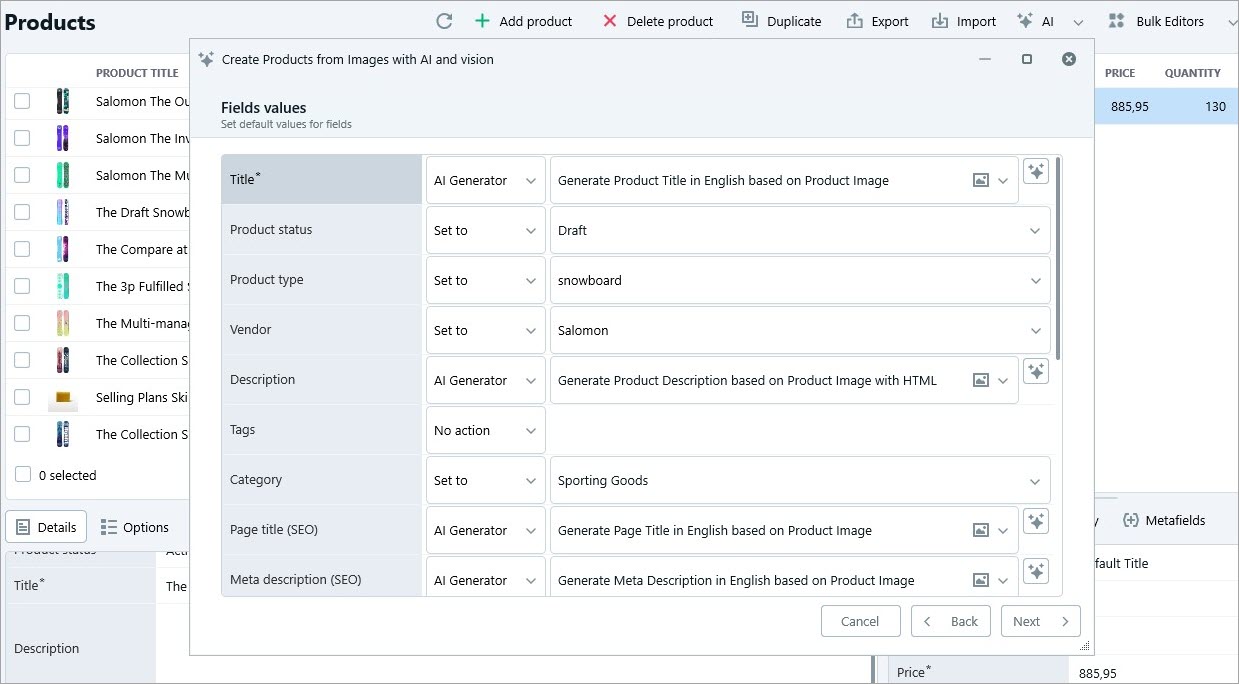
Task: Click AI sparkle button beside Page title (SEO)
Action: [x=1036, y=521]
